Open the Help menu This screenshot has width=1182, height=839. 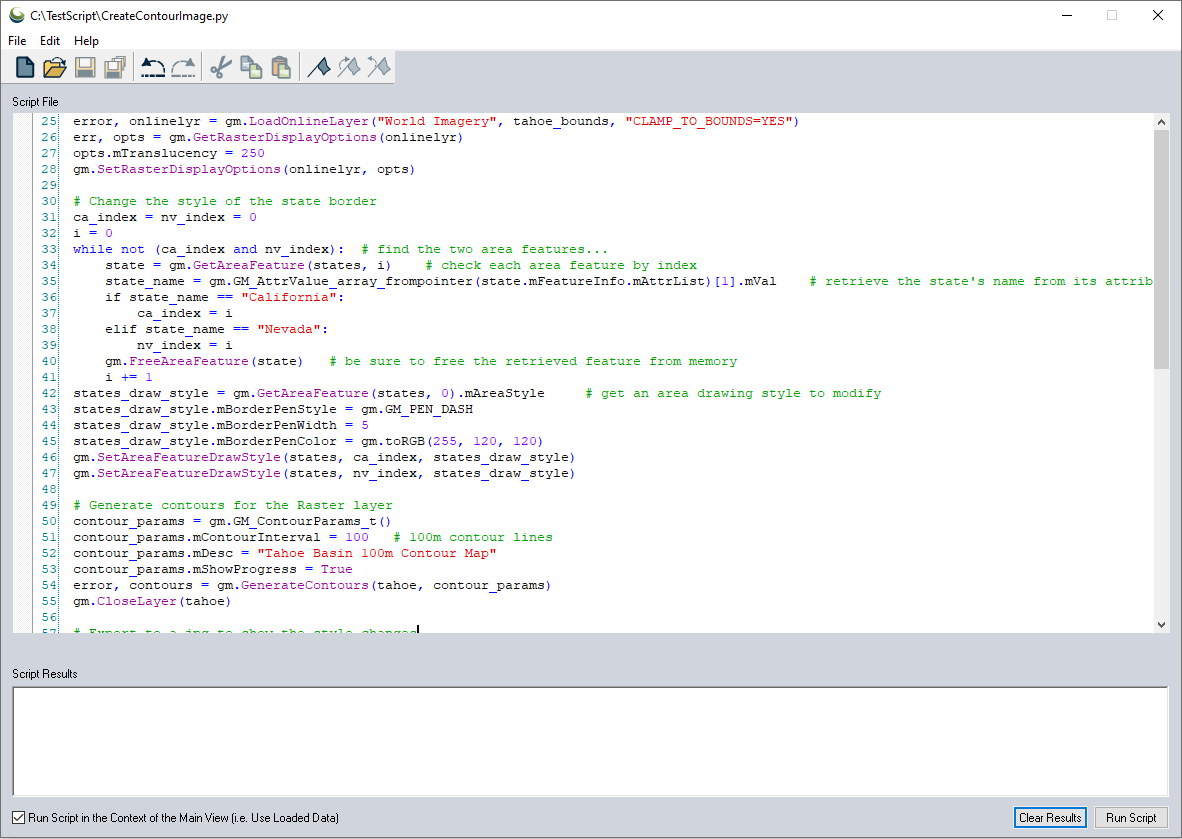[86, 41]
